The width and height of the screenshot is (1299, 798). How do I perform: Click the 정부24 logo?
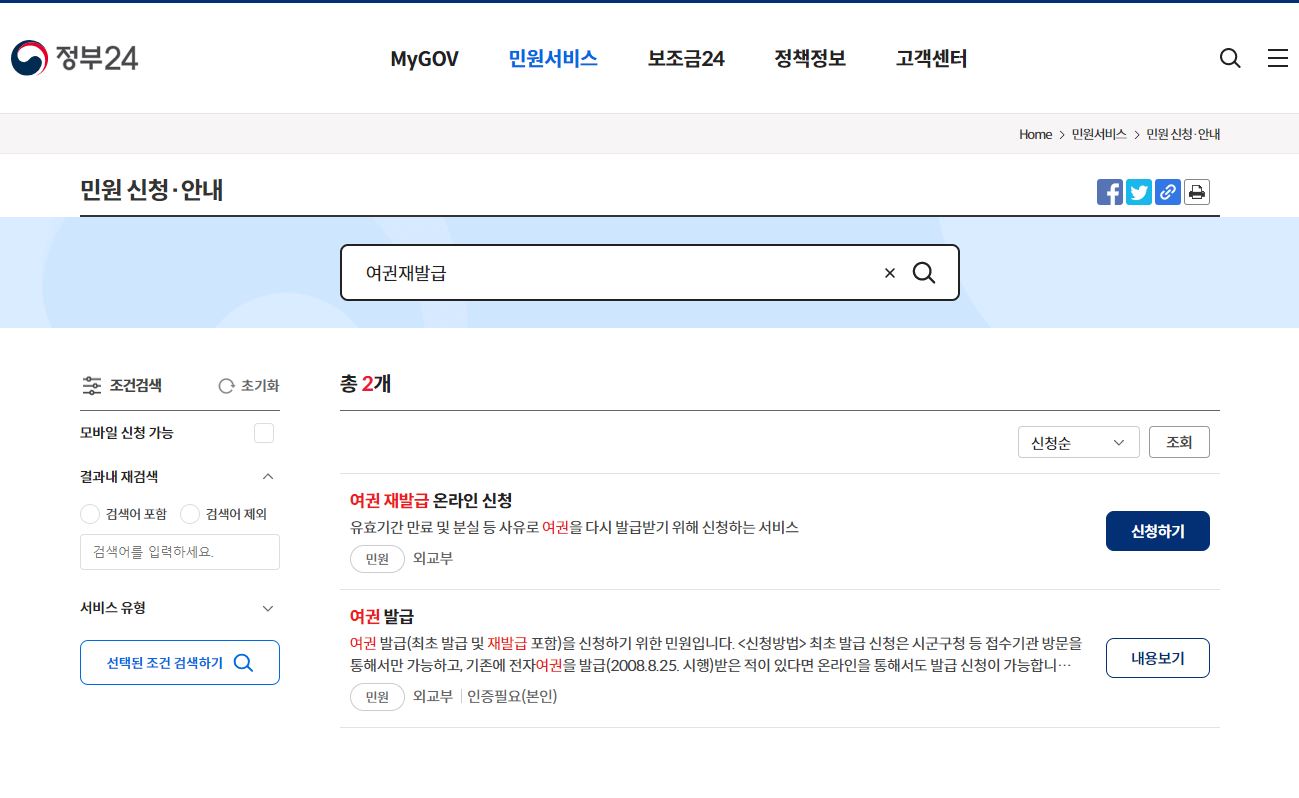pos(73,58)
